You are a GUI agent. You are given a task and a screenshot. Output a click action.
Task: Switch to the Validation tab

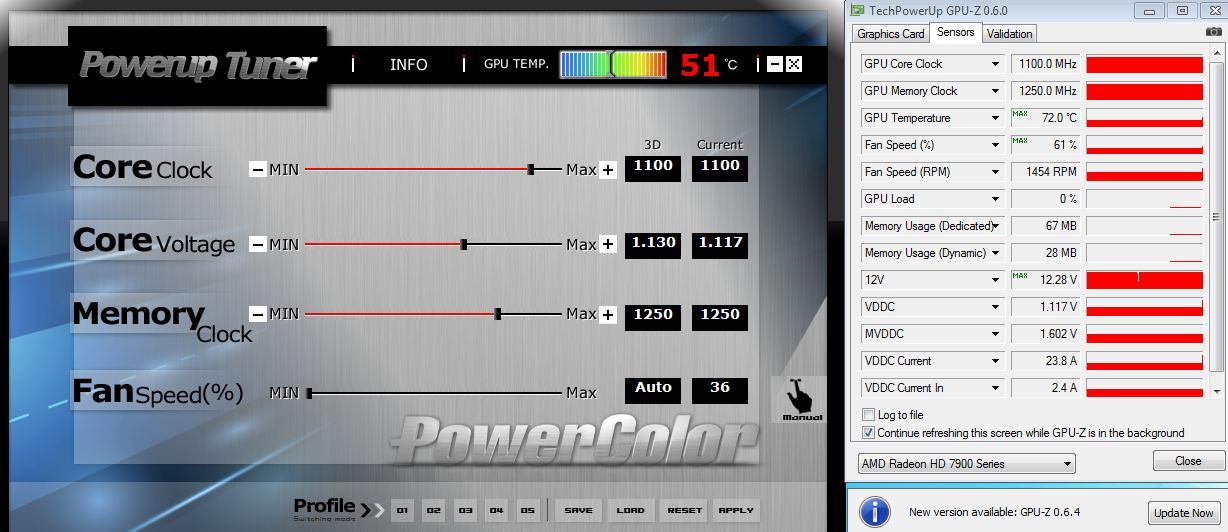(x=1009, y=33)
